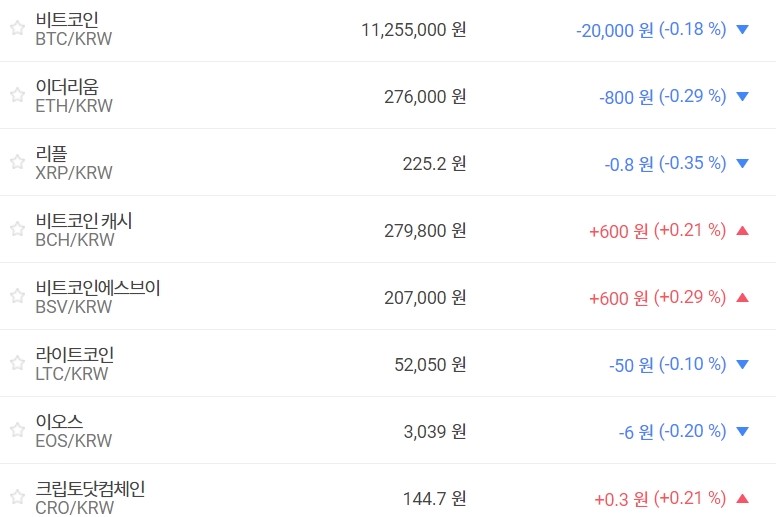This screenshot has height=517, width=776.
Task: Click Bitcoin price 11,255,000 원
Action: (x=413, y=30)
